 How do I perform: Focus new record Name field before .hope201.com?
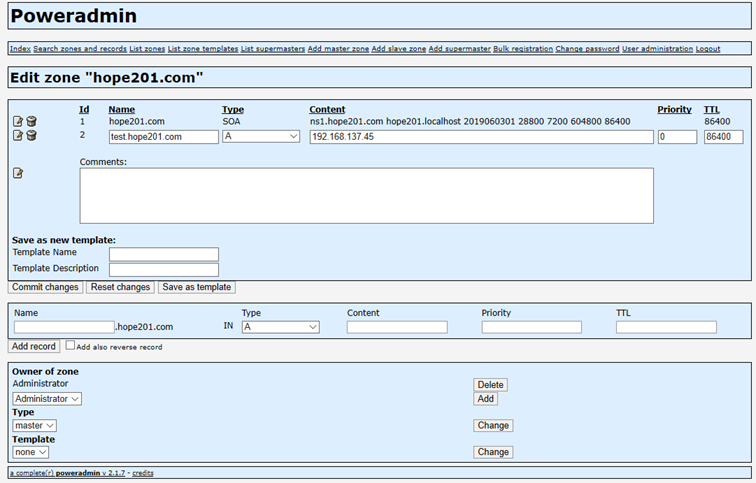point(64,327)
